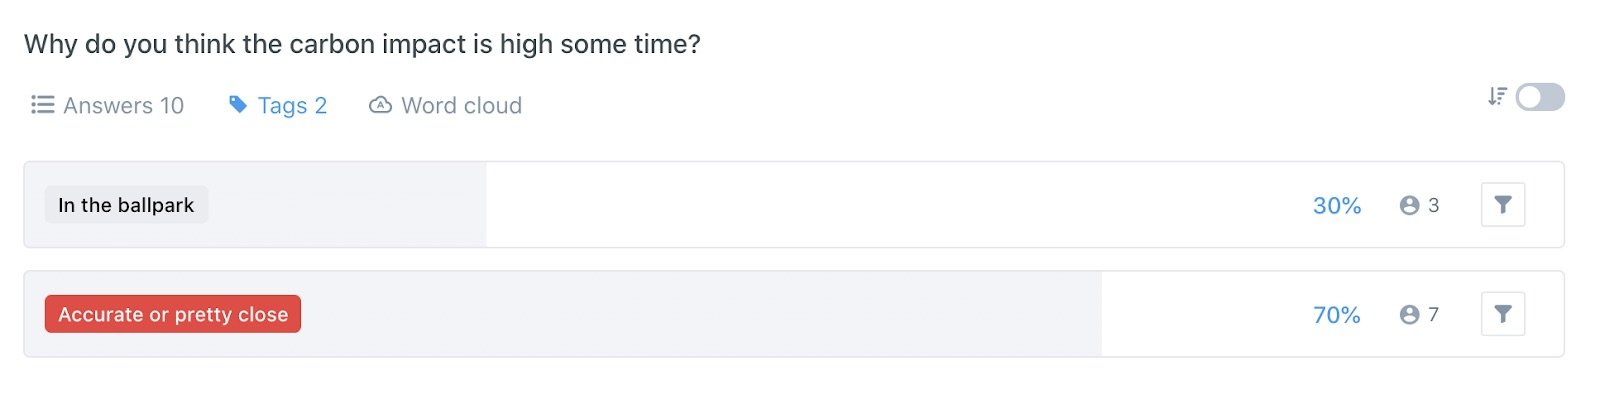Click the filter icon for Accurate or pretty close
The width and height of the screenshot is (1600, 419).
coord(1502,314)
